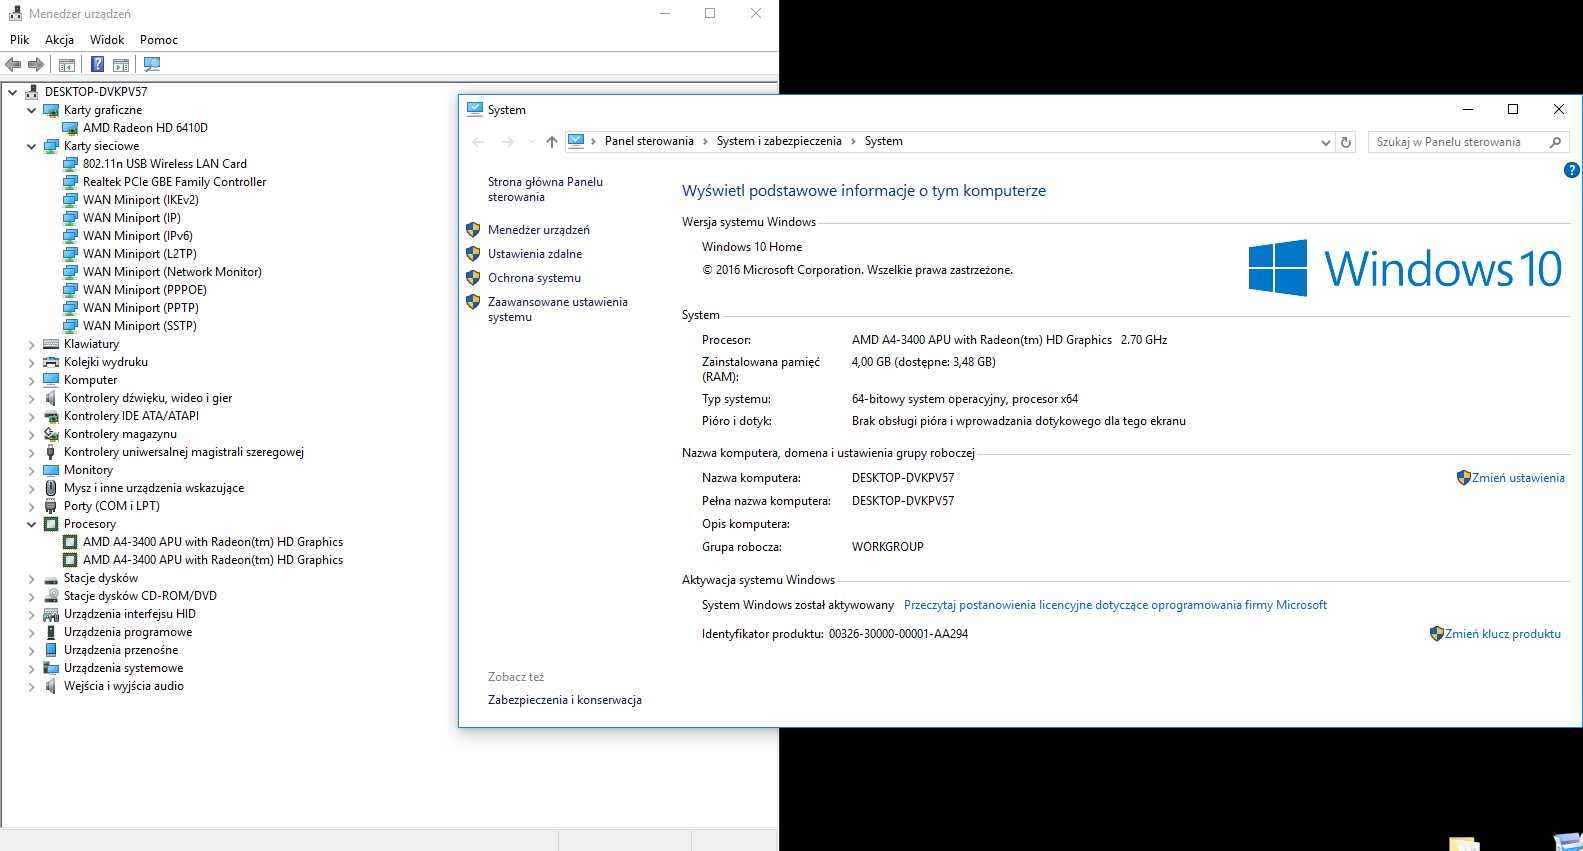
Task: Click Strona główna Panelu sterowania link
Action: (x=545, y=189)
